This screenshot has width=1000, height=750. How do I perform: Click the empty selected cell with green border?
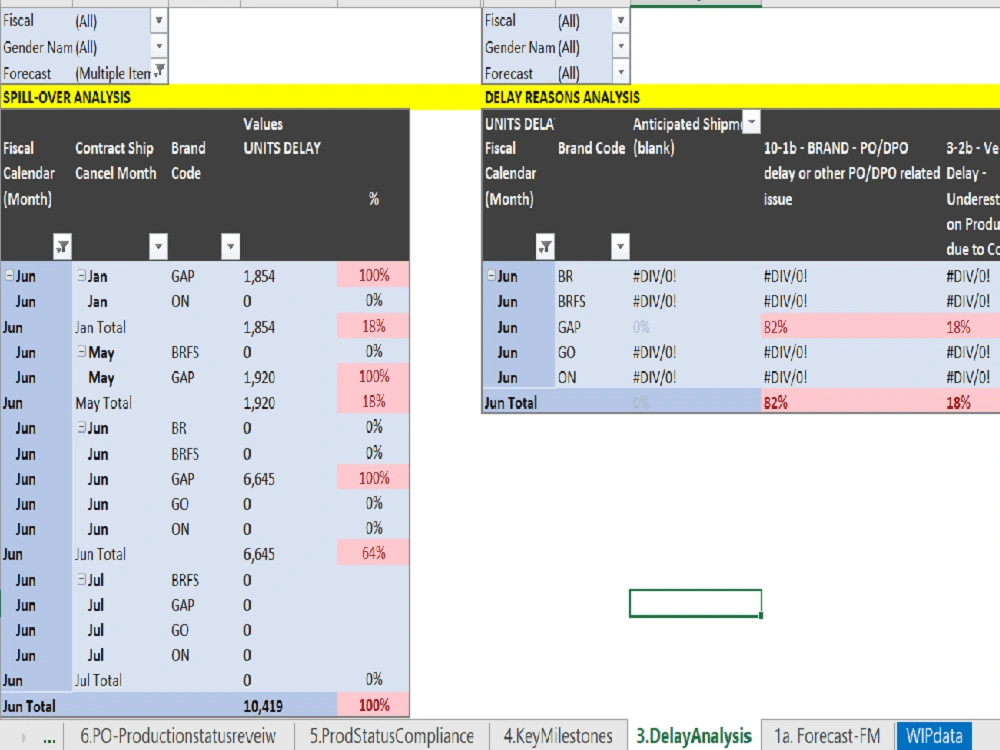(695, 603)
